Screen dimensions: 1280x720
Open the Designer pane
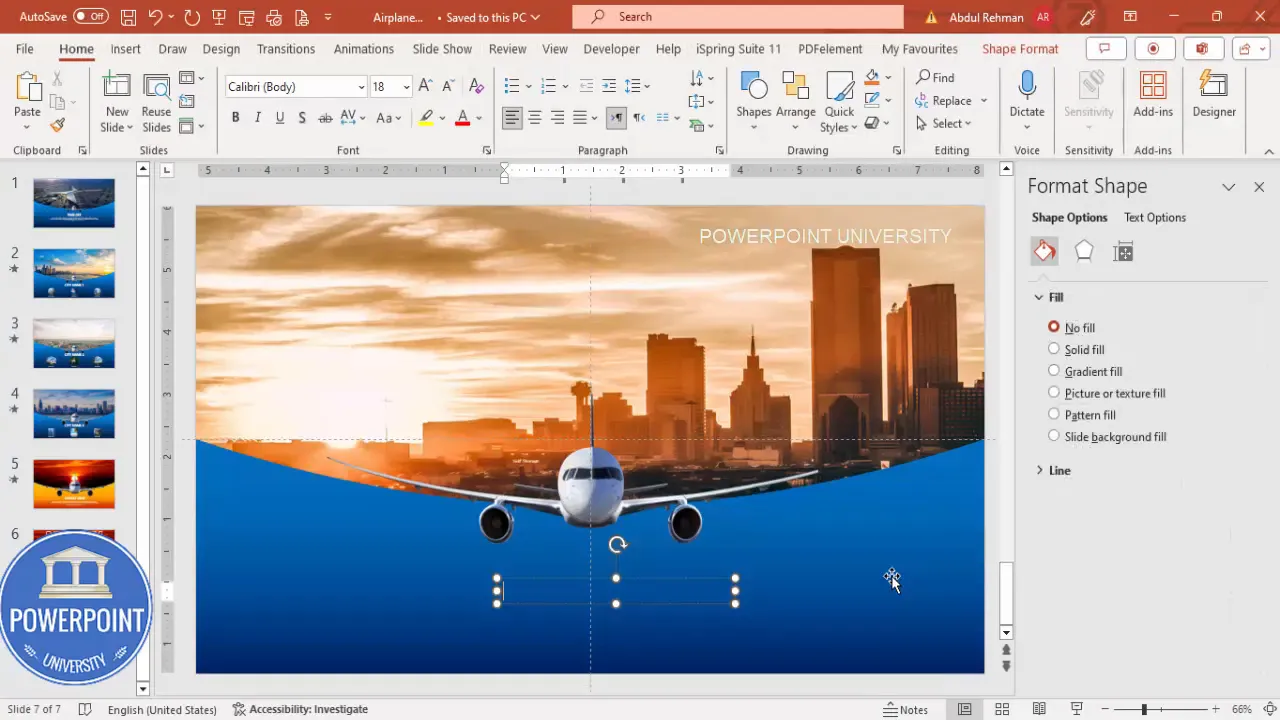tap(1214, 95)
